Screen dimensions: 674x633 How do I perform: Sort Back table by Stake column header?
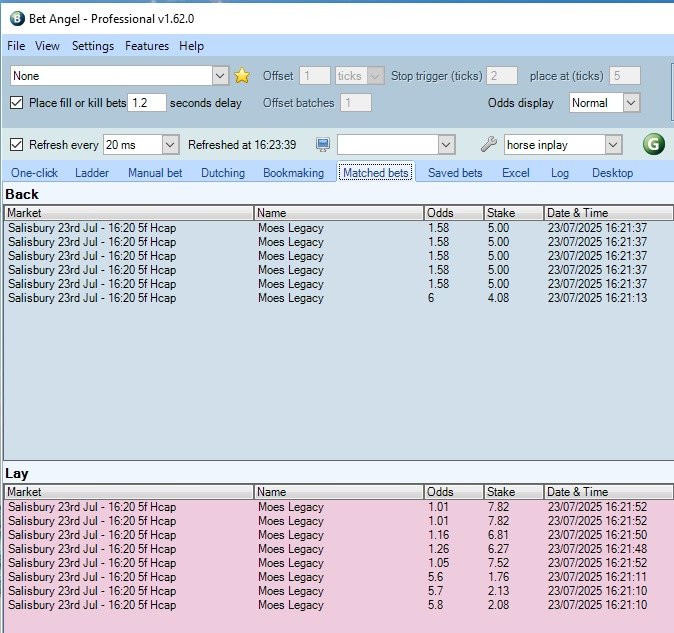(x=514, y=213)
